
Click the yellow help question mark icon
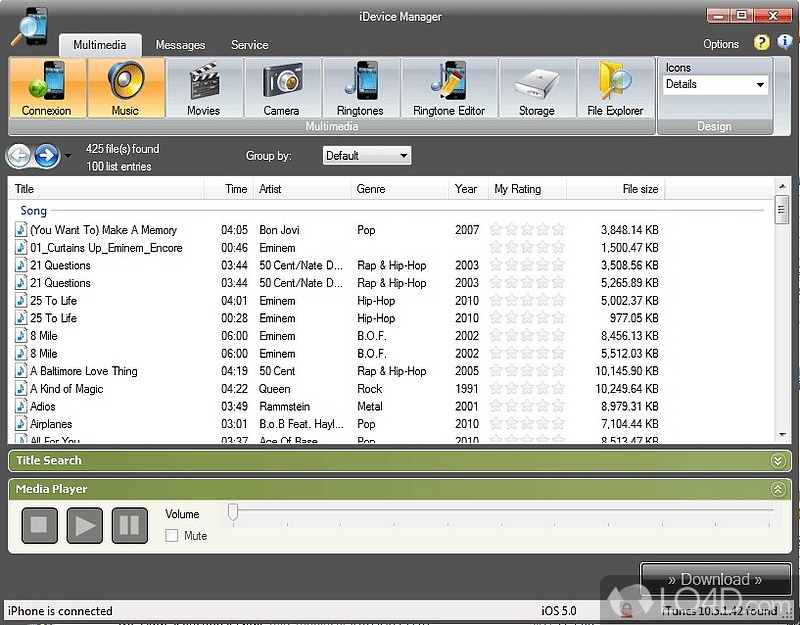(x=762, y=43)
